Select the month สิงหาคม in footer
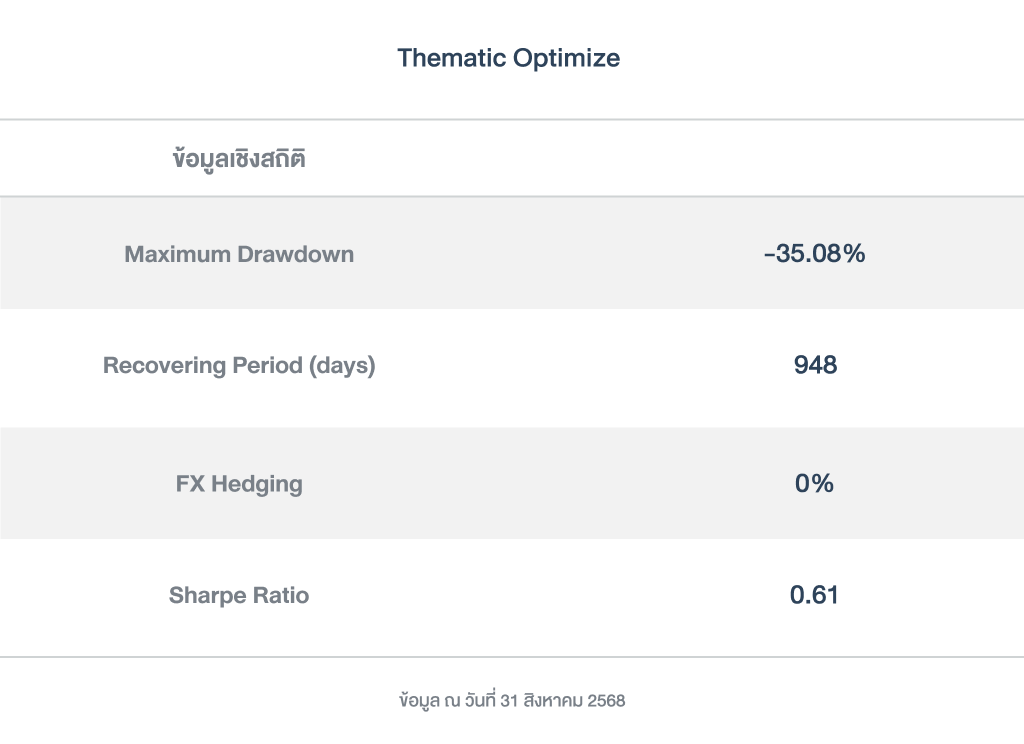Screen dimensions: 1024x744 click(x=554, y=701)
